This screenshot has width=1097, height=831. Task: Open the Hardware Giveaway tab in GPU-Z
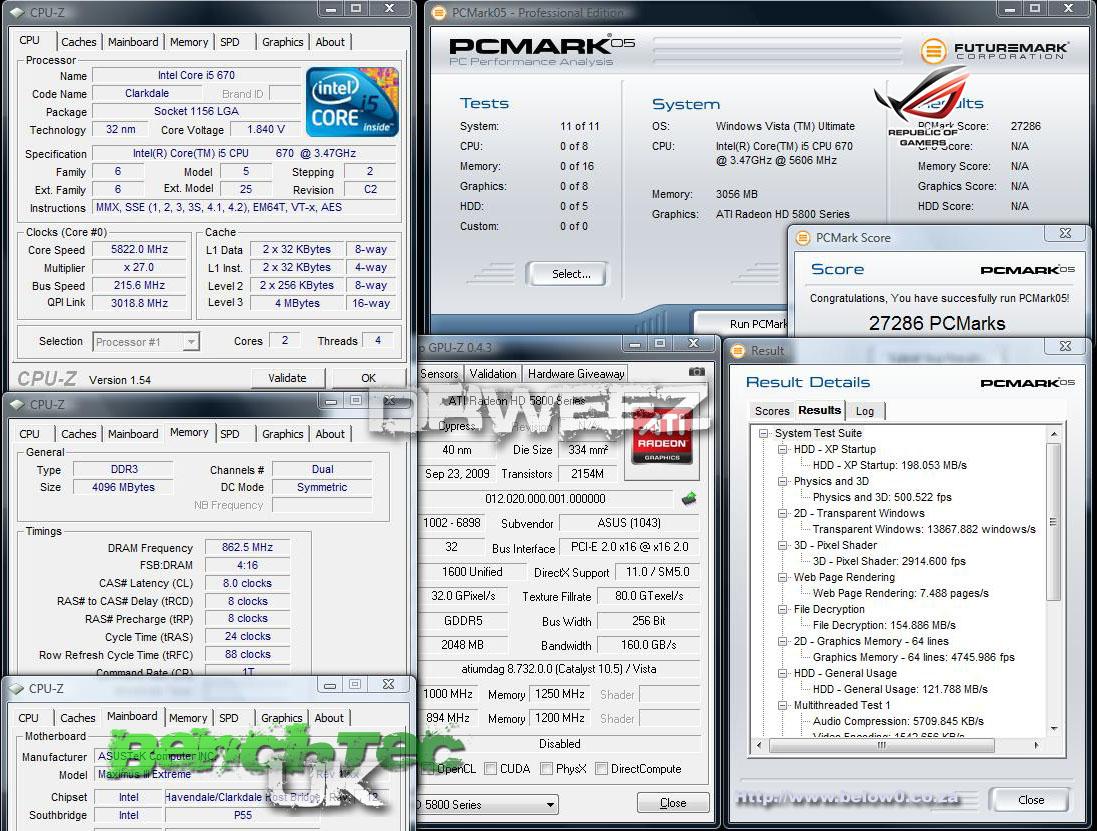(576, 374)
